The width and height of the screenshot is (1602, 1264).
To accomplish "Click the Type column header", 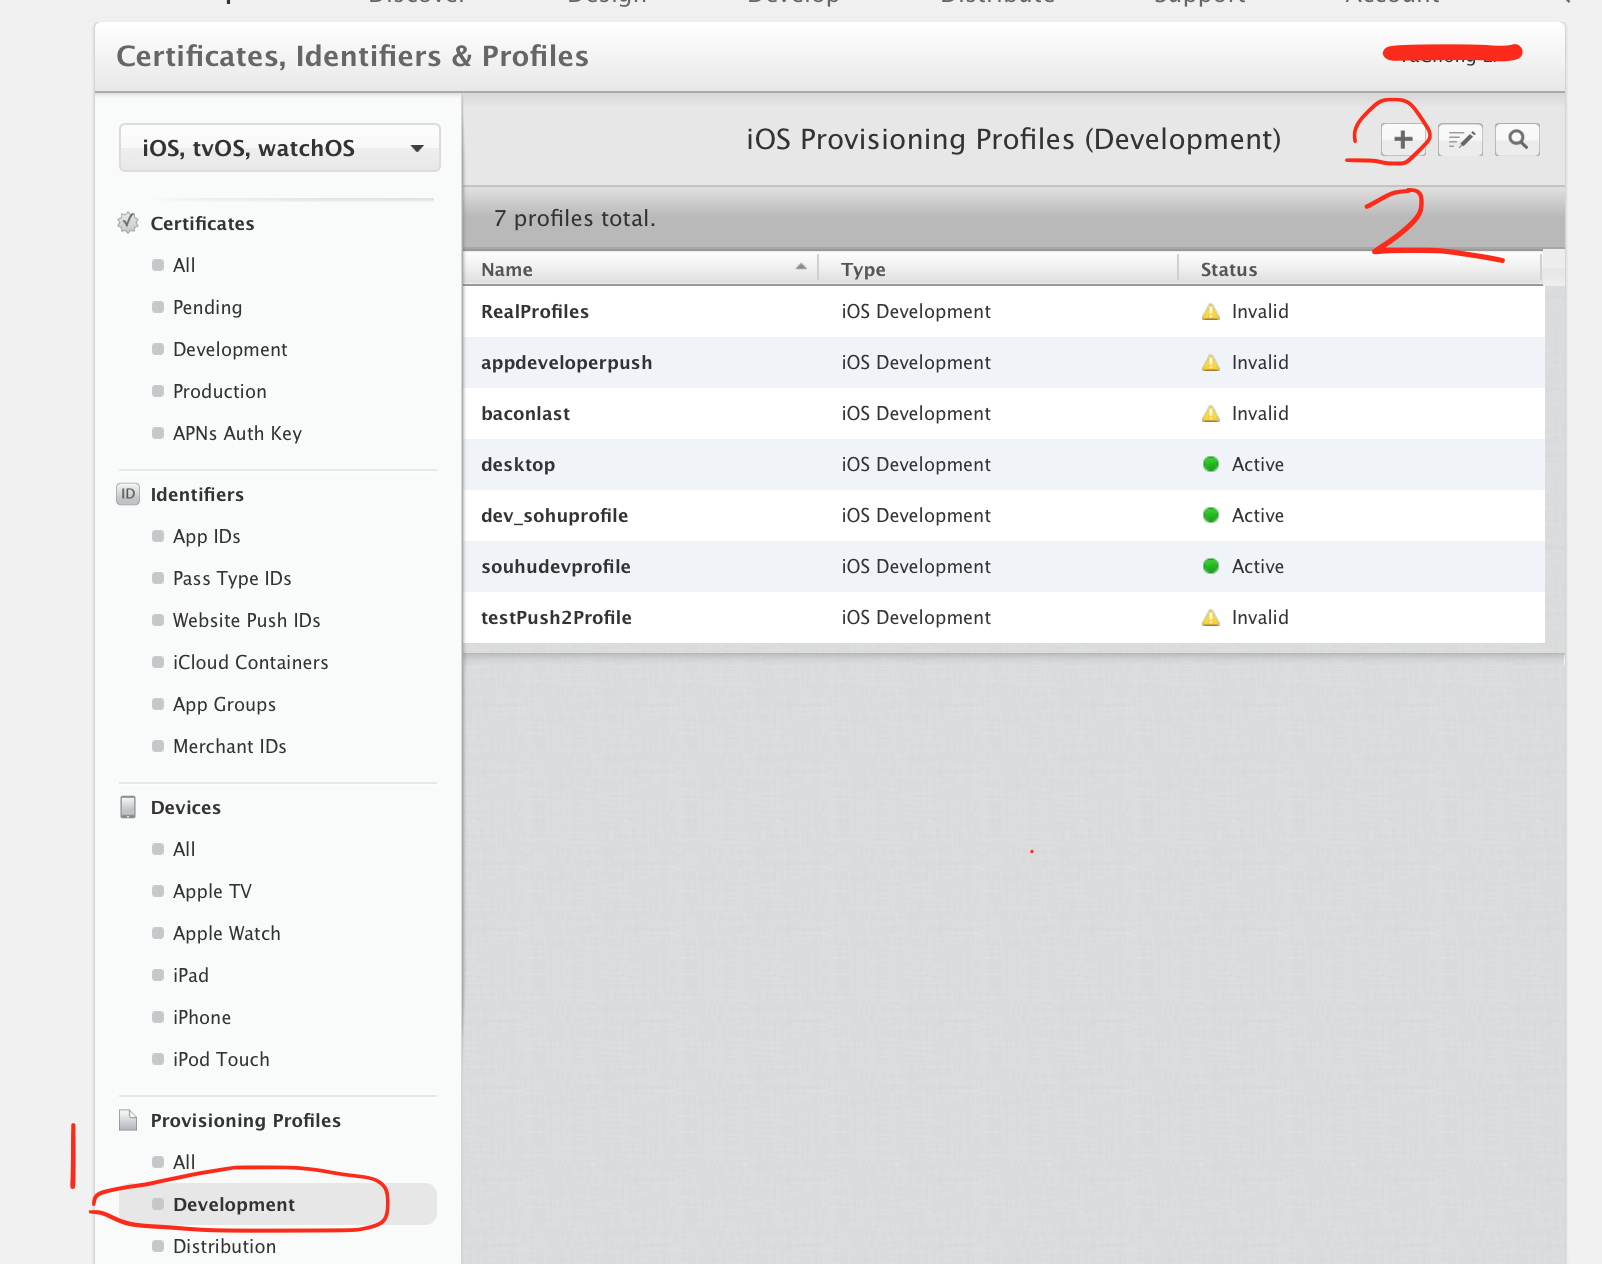I will pos(863,269).
